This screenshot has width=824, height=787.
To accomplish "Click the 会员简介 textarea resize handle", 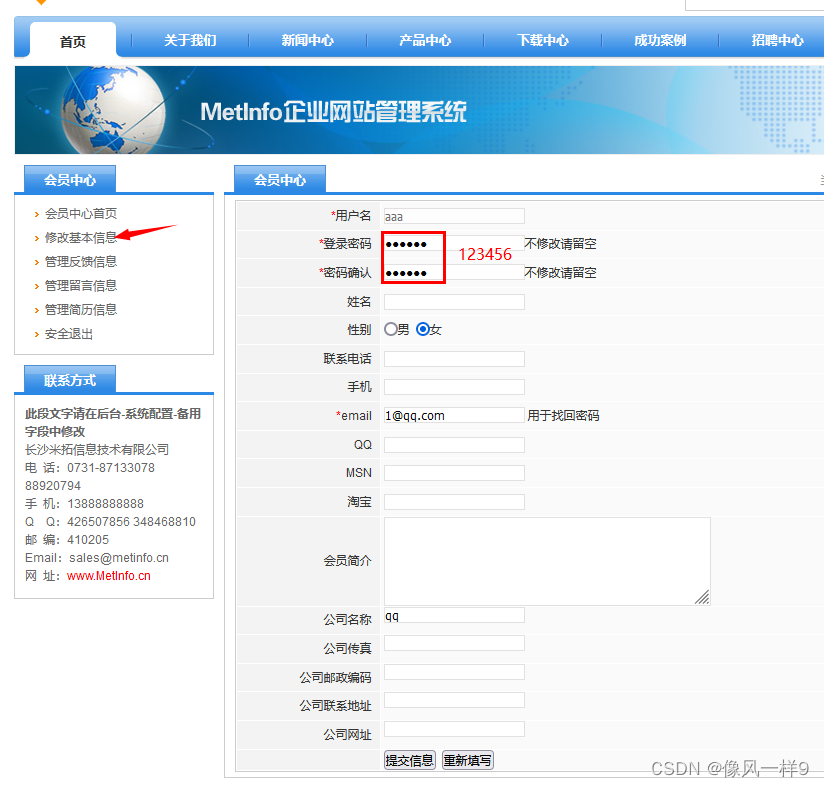I will pyautogui.click(x=703, y=597).
